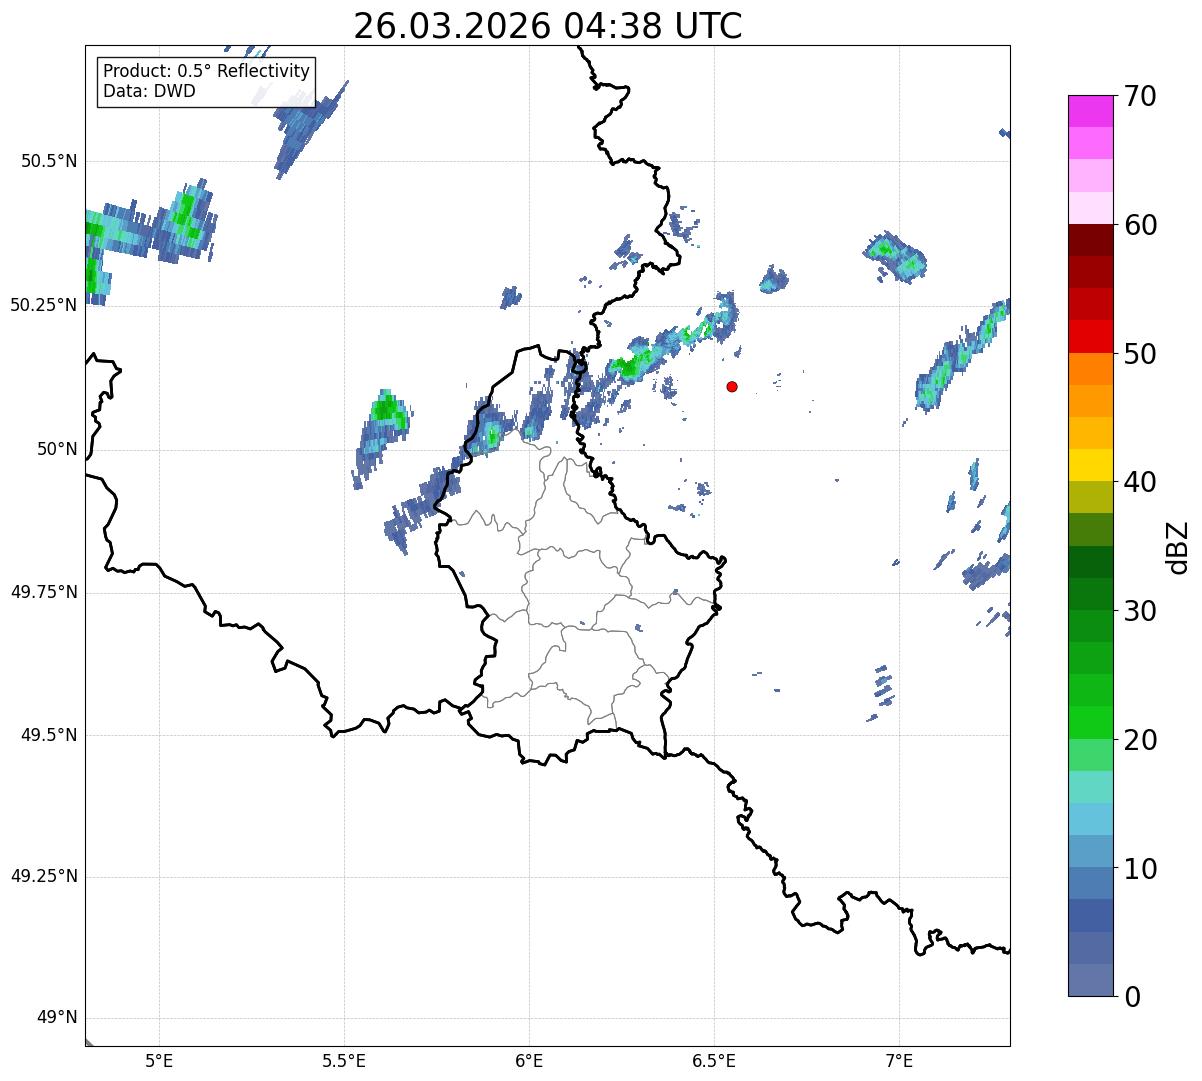
Task: Click the '5.5°E' longitude label
Action: point(344,1060)
